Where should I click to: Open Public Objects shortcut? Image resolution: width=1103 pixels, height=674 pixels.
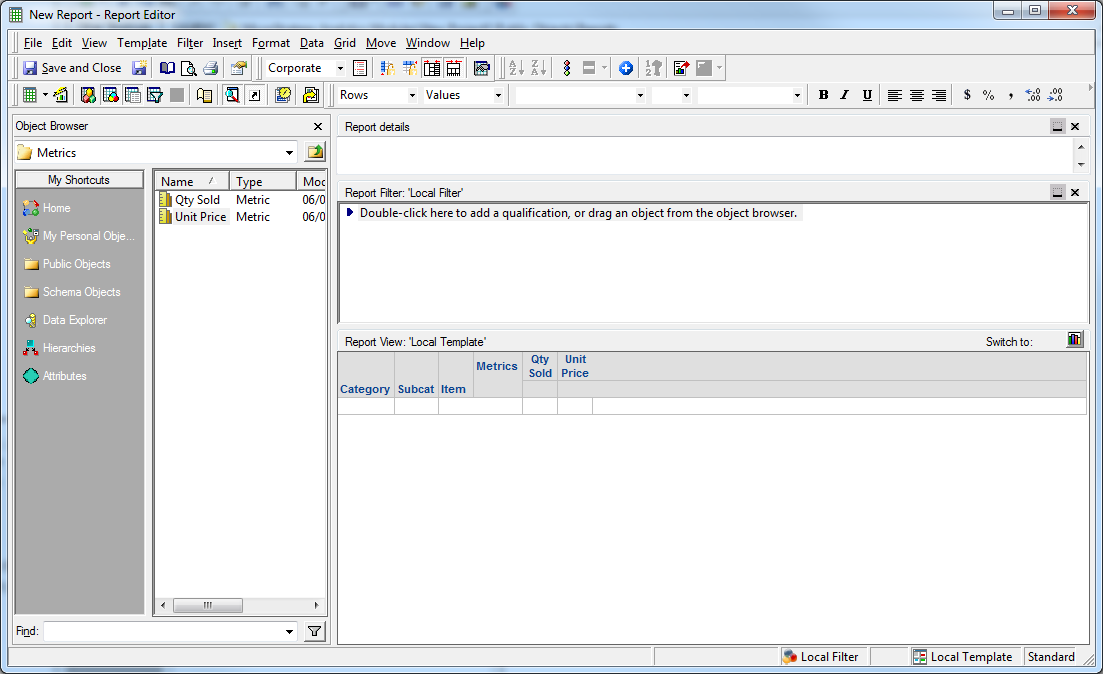point(76,264)
